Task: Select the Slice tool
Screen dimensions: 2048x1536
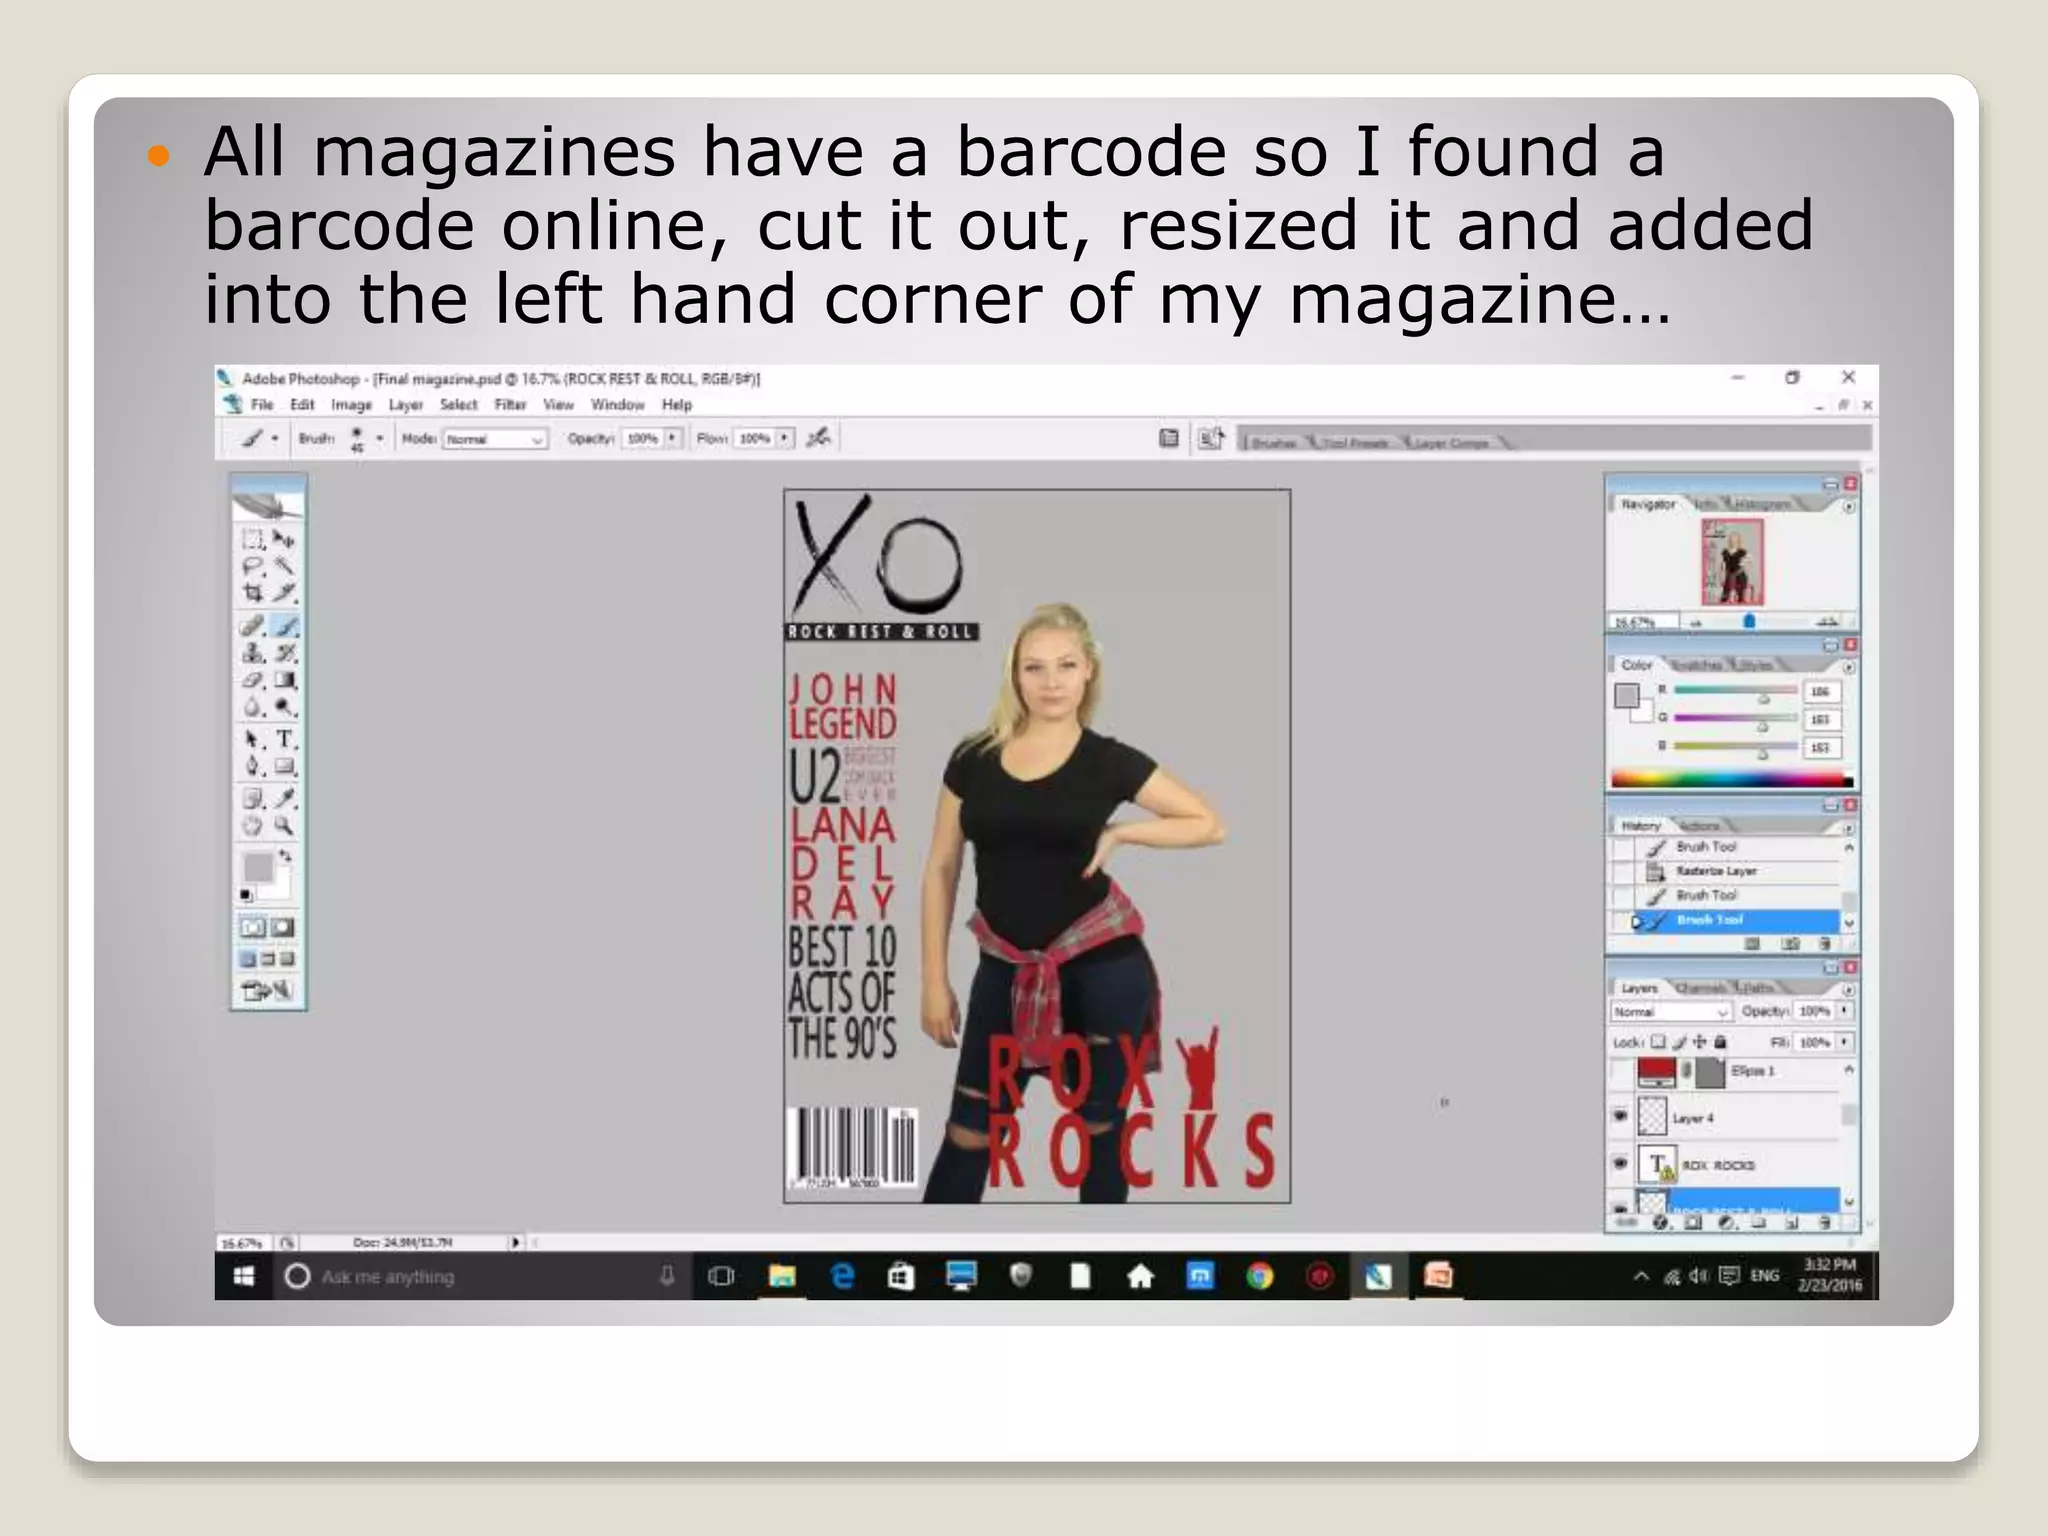Action: point(285,593)
